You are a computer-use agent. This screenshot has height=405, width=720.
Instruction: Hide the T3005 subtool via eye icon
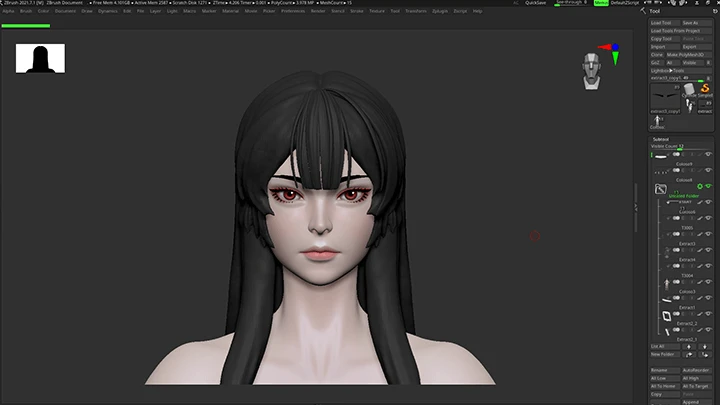pyautogui.click(x=708, y=234)
